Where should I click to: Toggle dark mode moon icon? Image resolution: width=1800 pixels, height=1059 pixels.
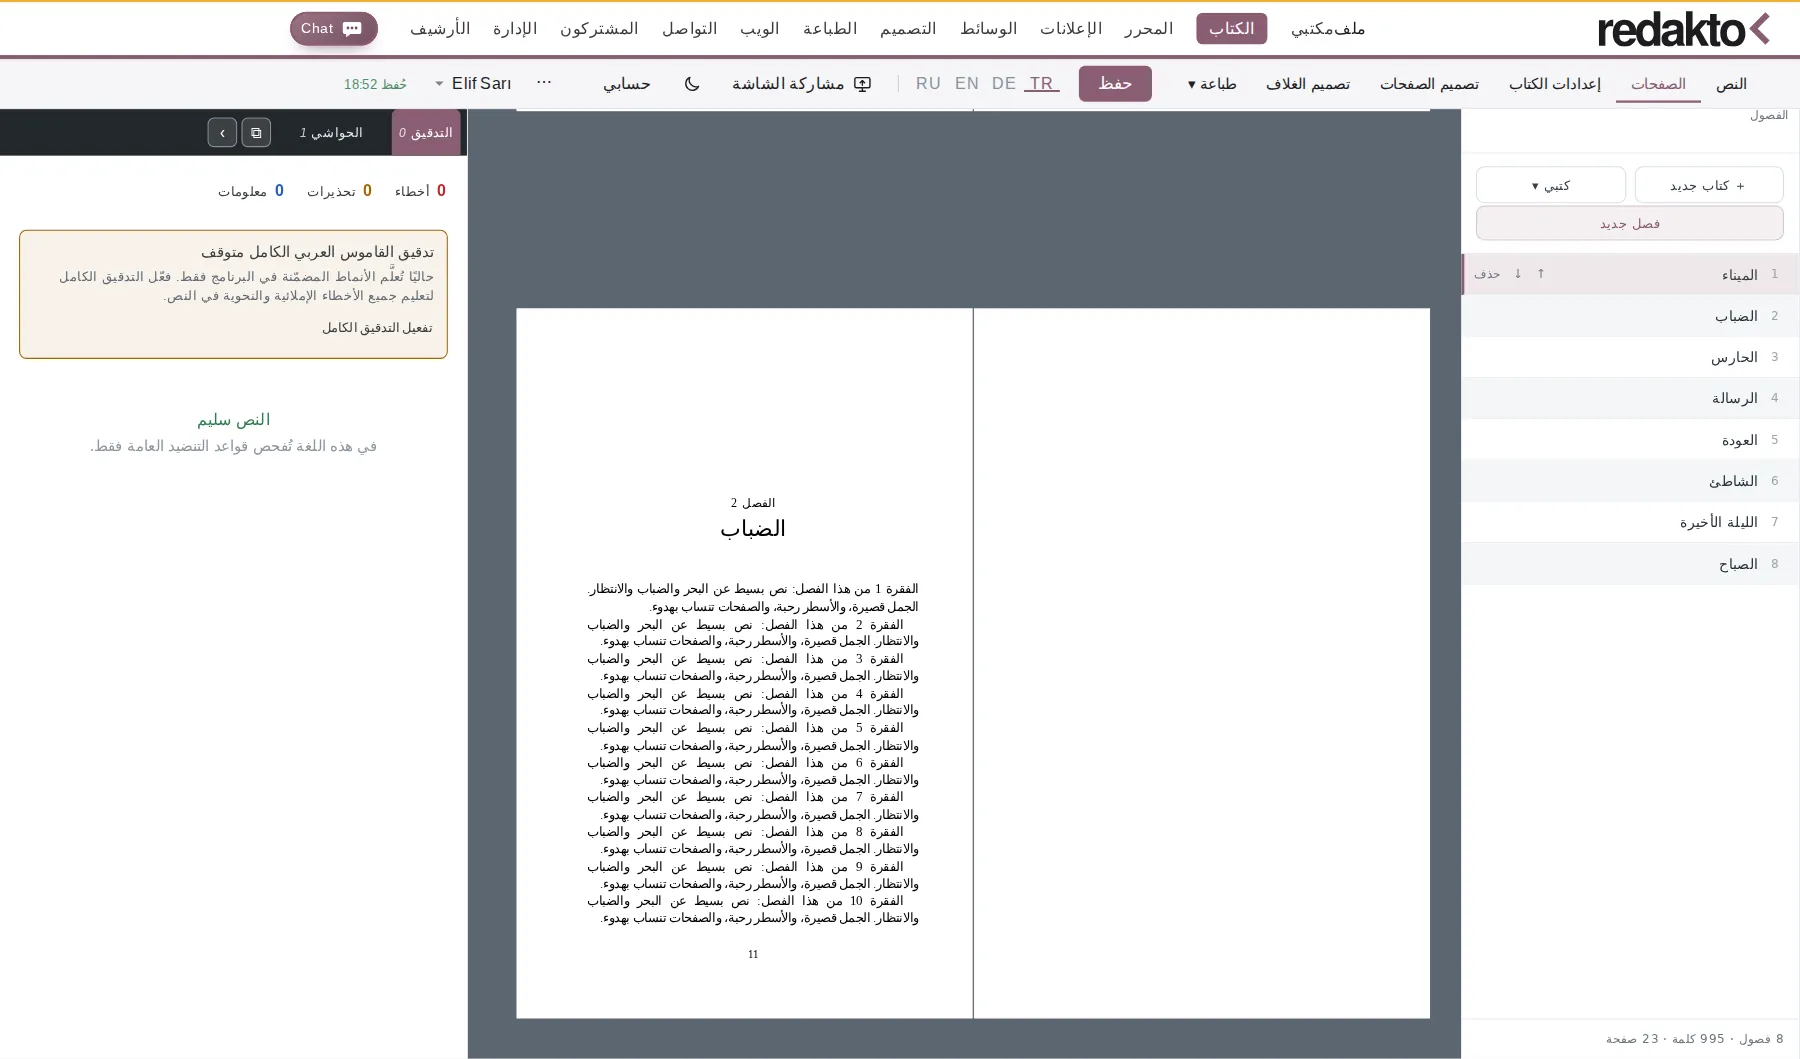pos(692,84)
